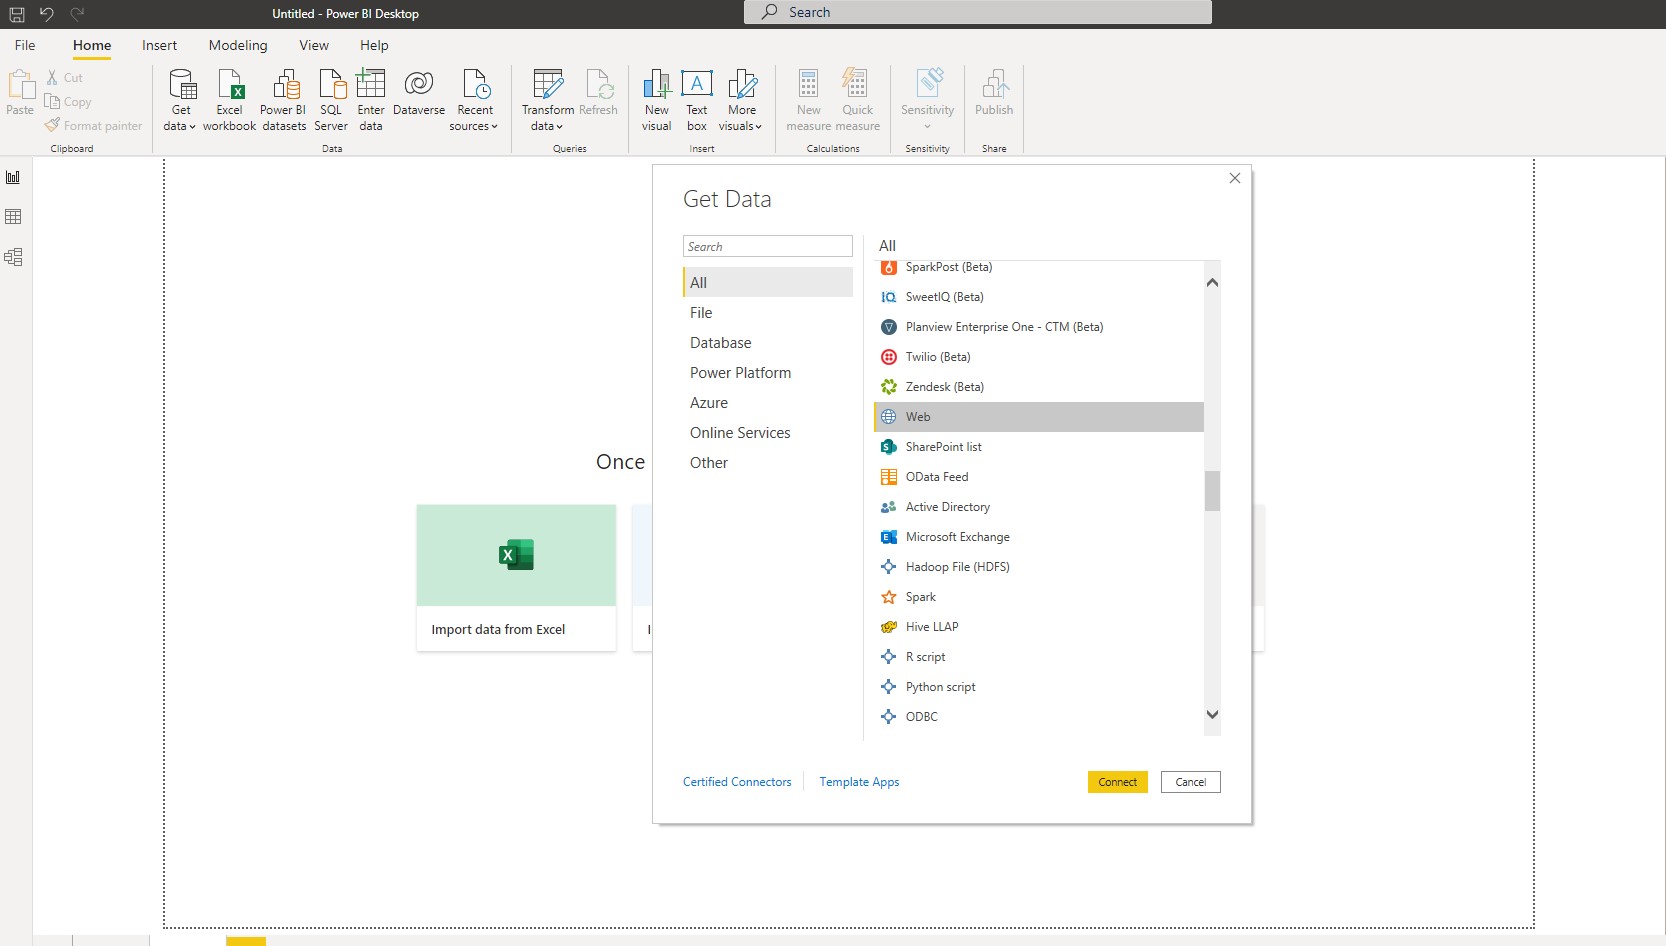
Task: Select the Zendesk (Beta) connector
Action: pos(1039,387)
